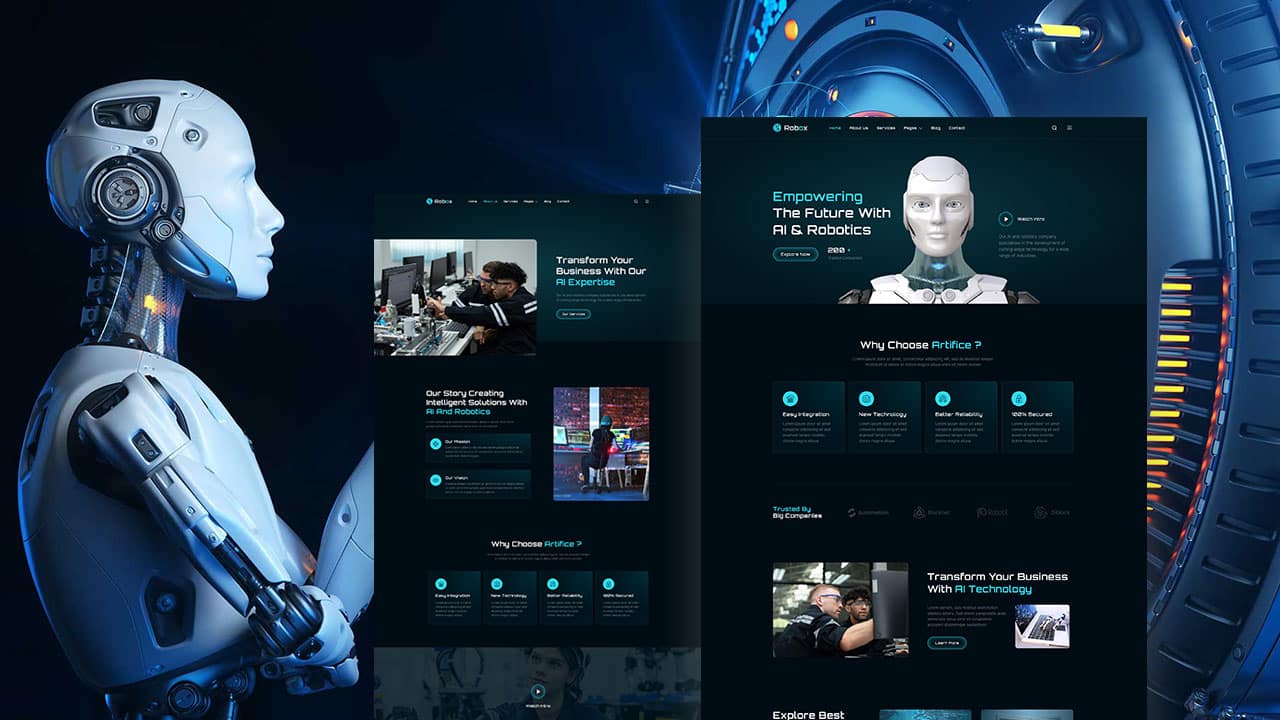
Task: Click the '200 +' counter text
Action: (x=838, y=250)
